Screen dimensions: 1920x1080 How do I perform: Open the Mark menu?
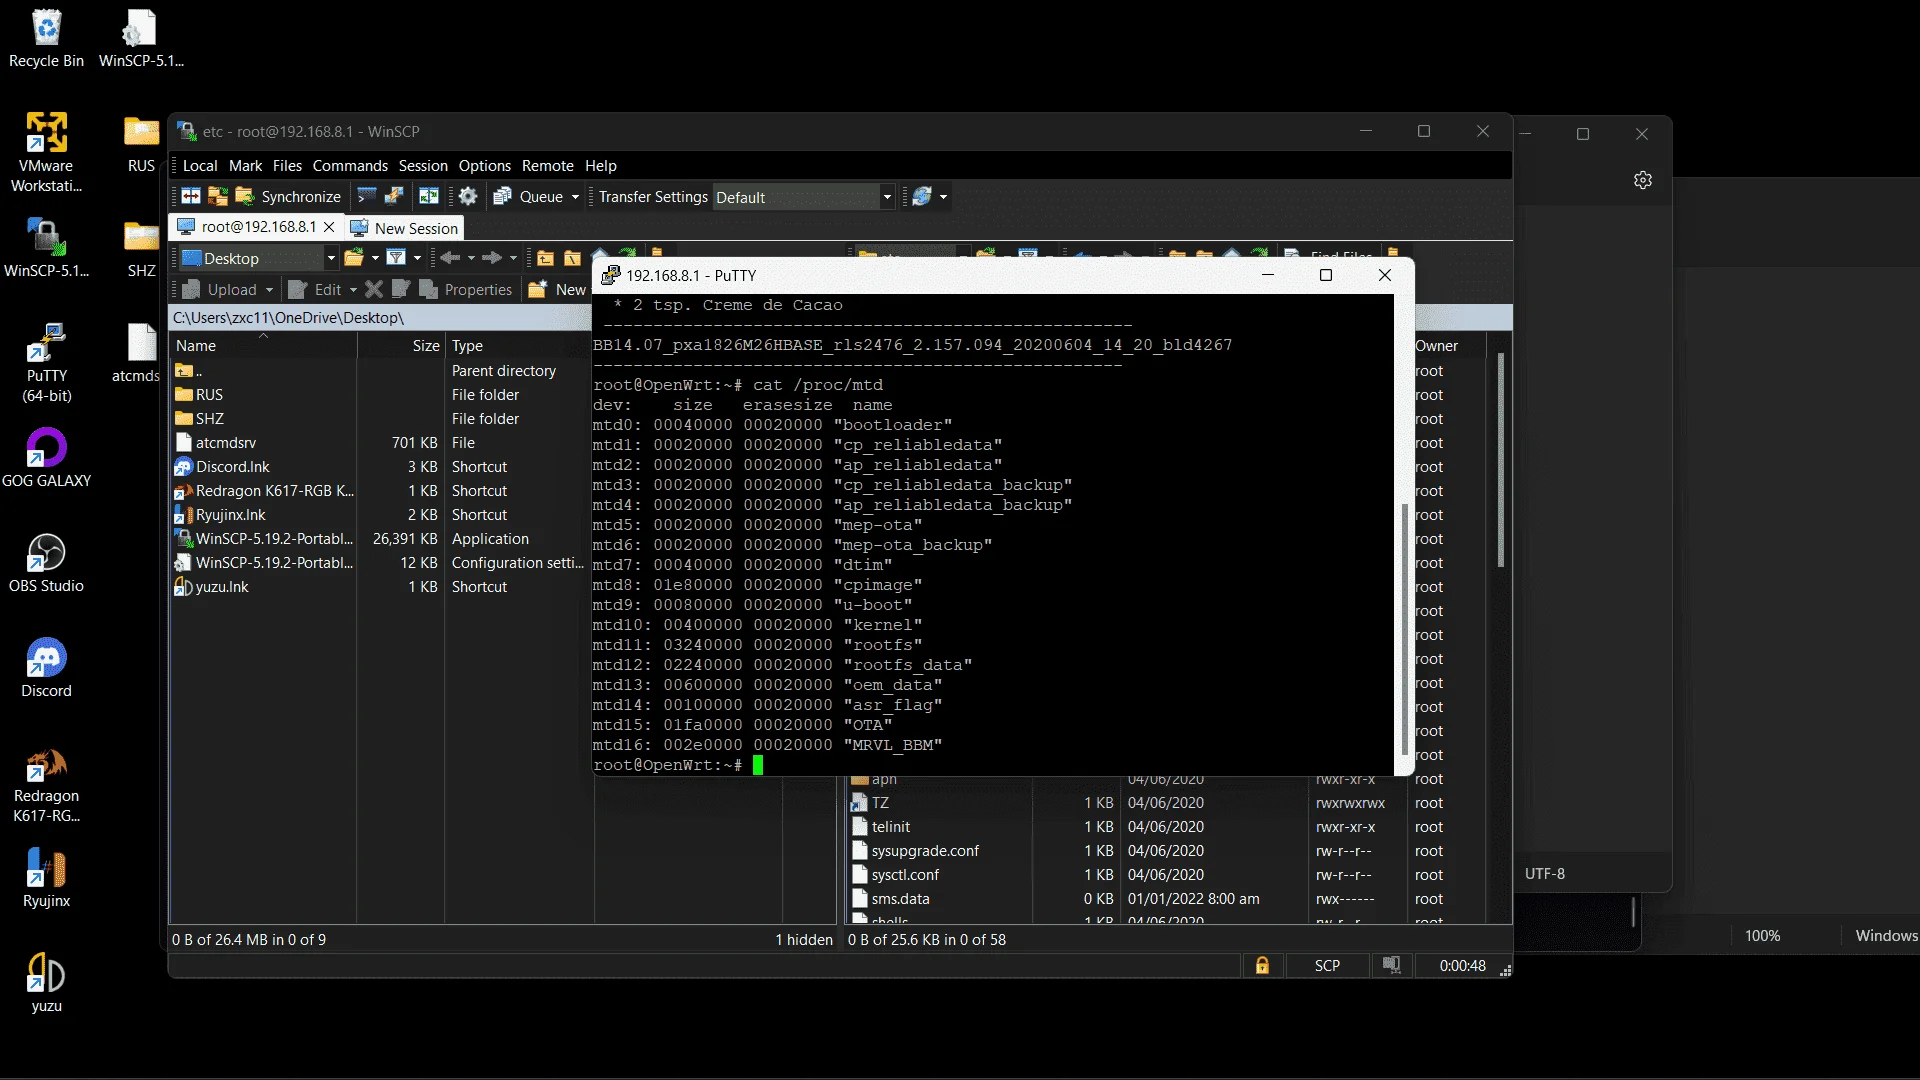[x=245, y=165]
